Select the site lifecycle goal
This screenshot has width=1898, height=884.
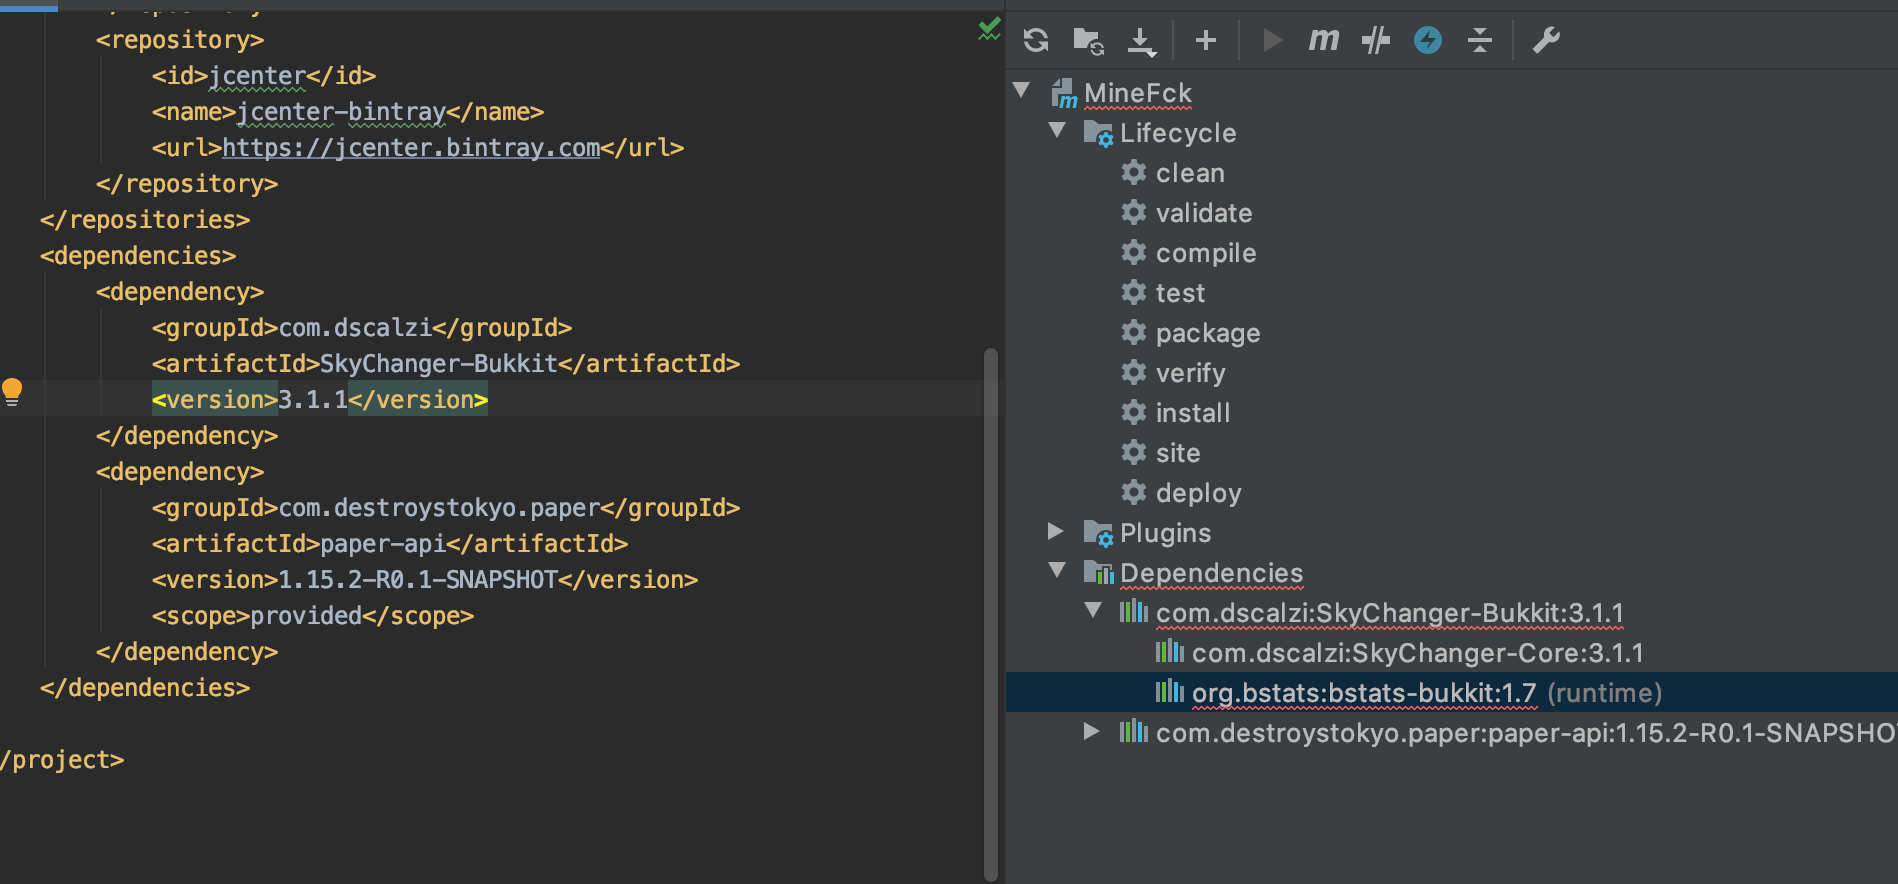click(x=1178, y=453)
